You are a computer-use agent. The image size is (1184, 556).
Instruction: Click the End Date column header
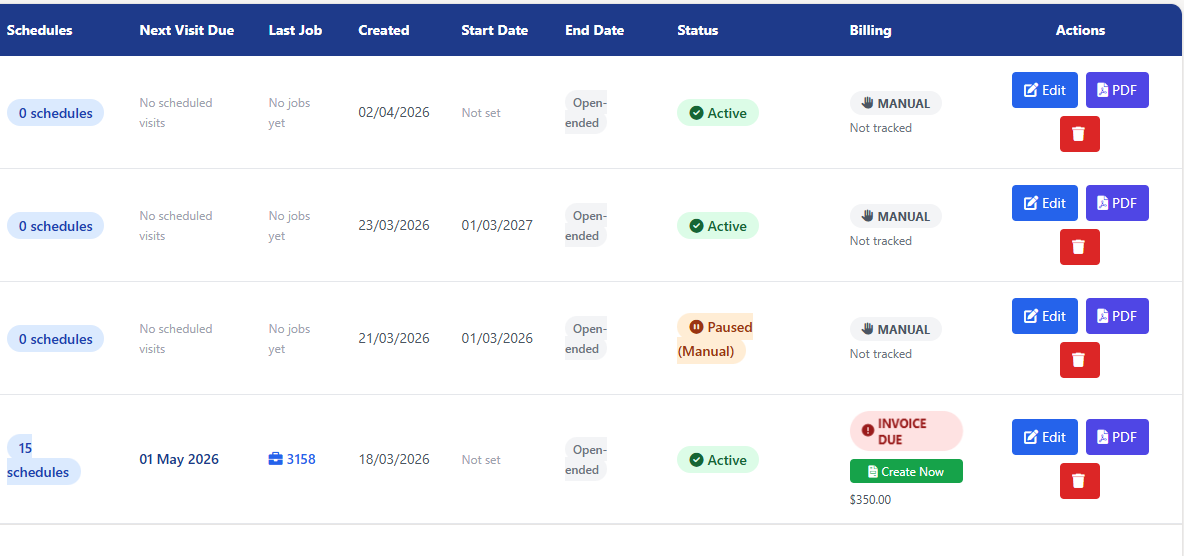coord(594,30)
